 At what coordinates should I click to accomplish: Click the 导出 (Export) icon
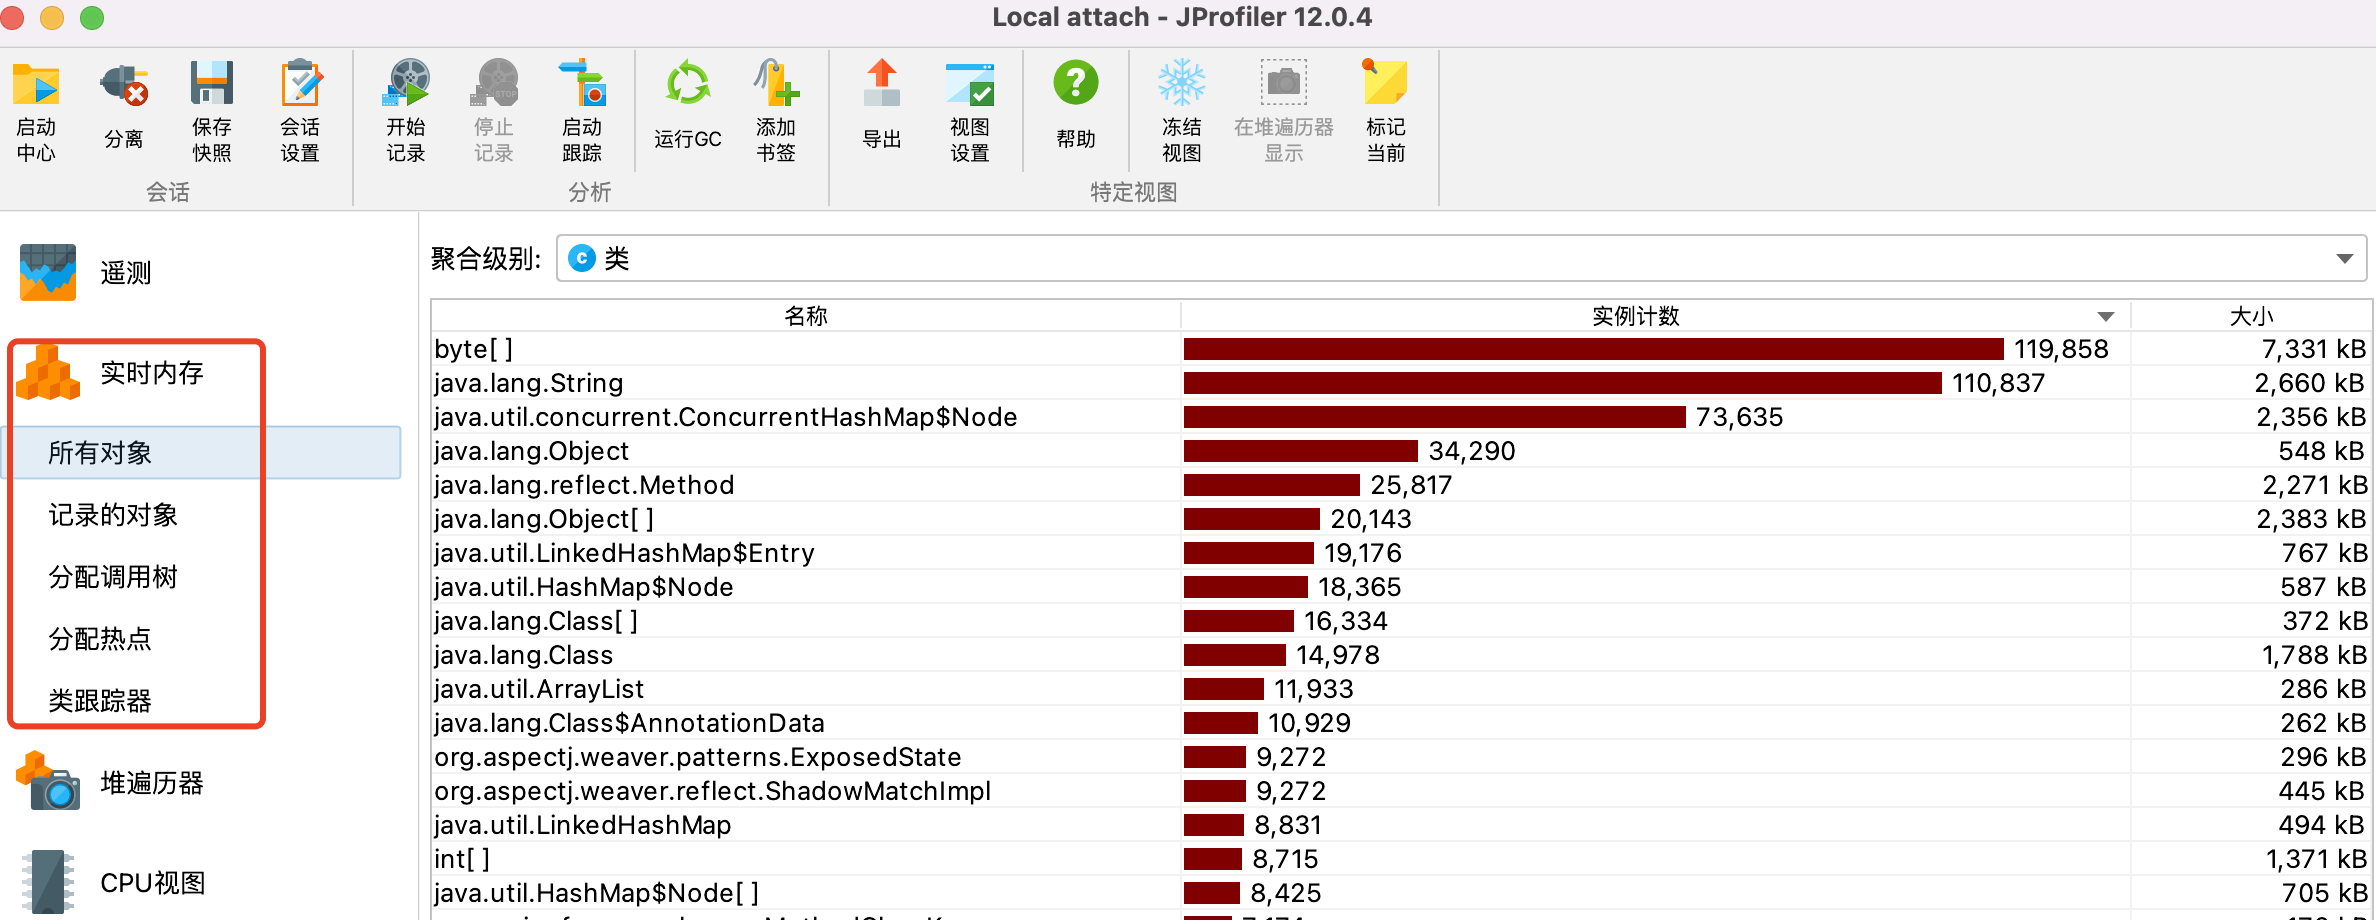coord(882,83)
